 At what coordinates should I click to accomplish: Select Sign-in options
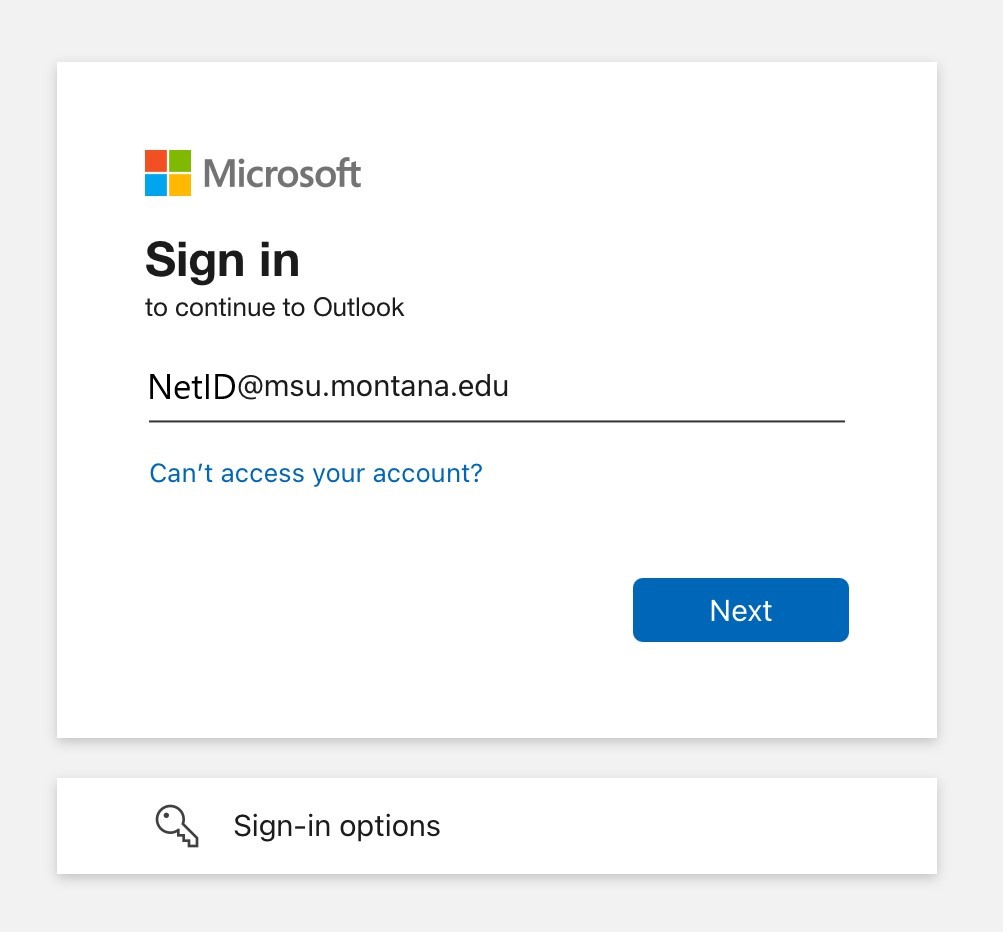point(336,825)
